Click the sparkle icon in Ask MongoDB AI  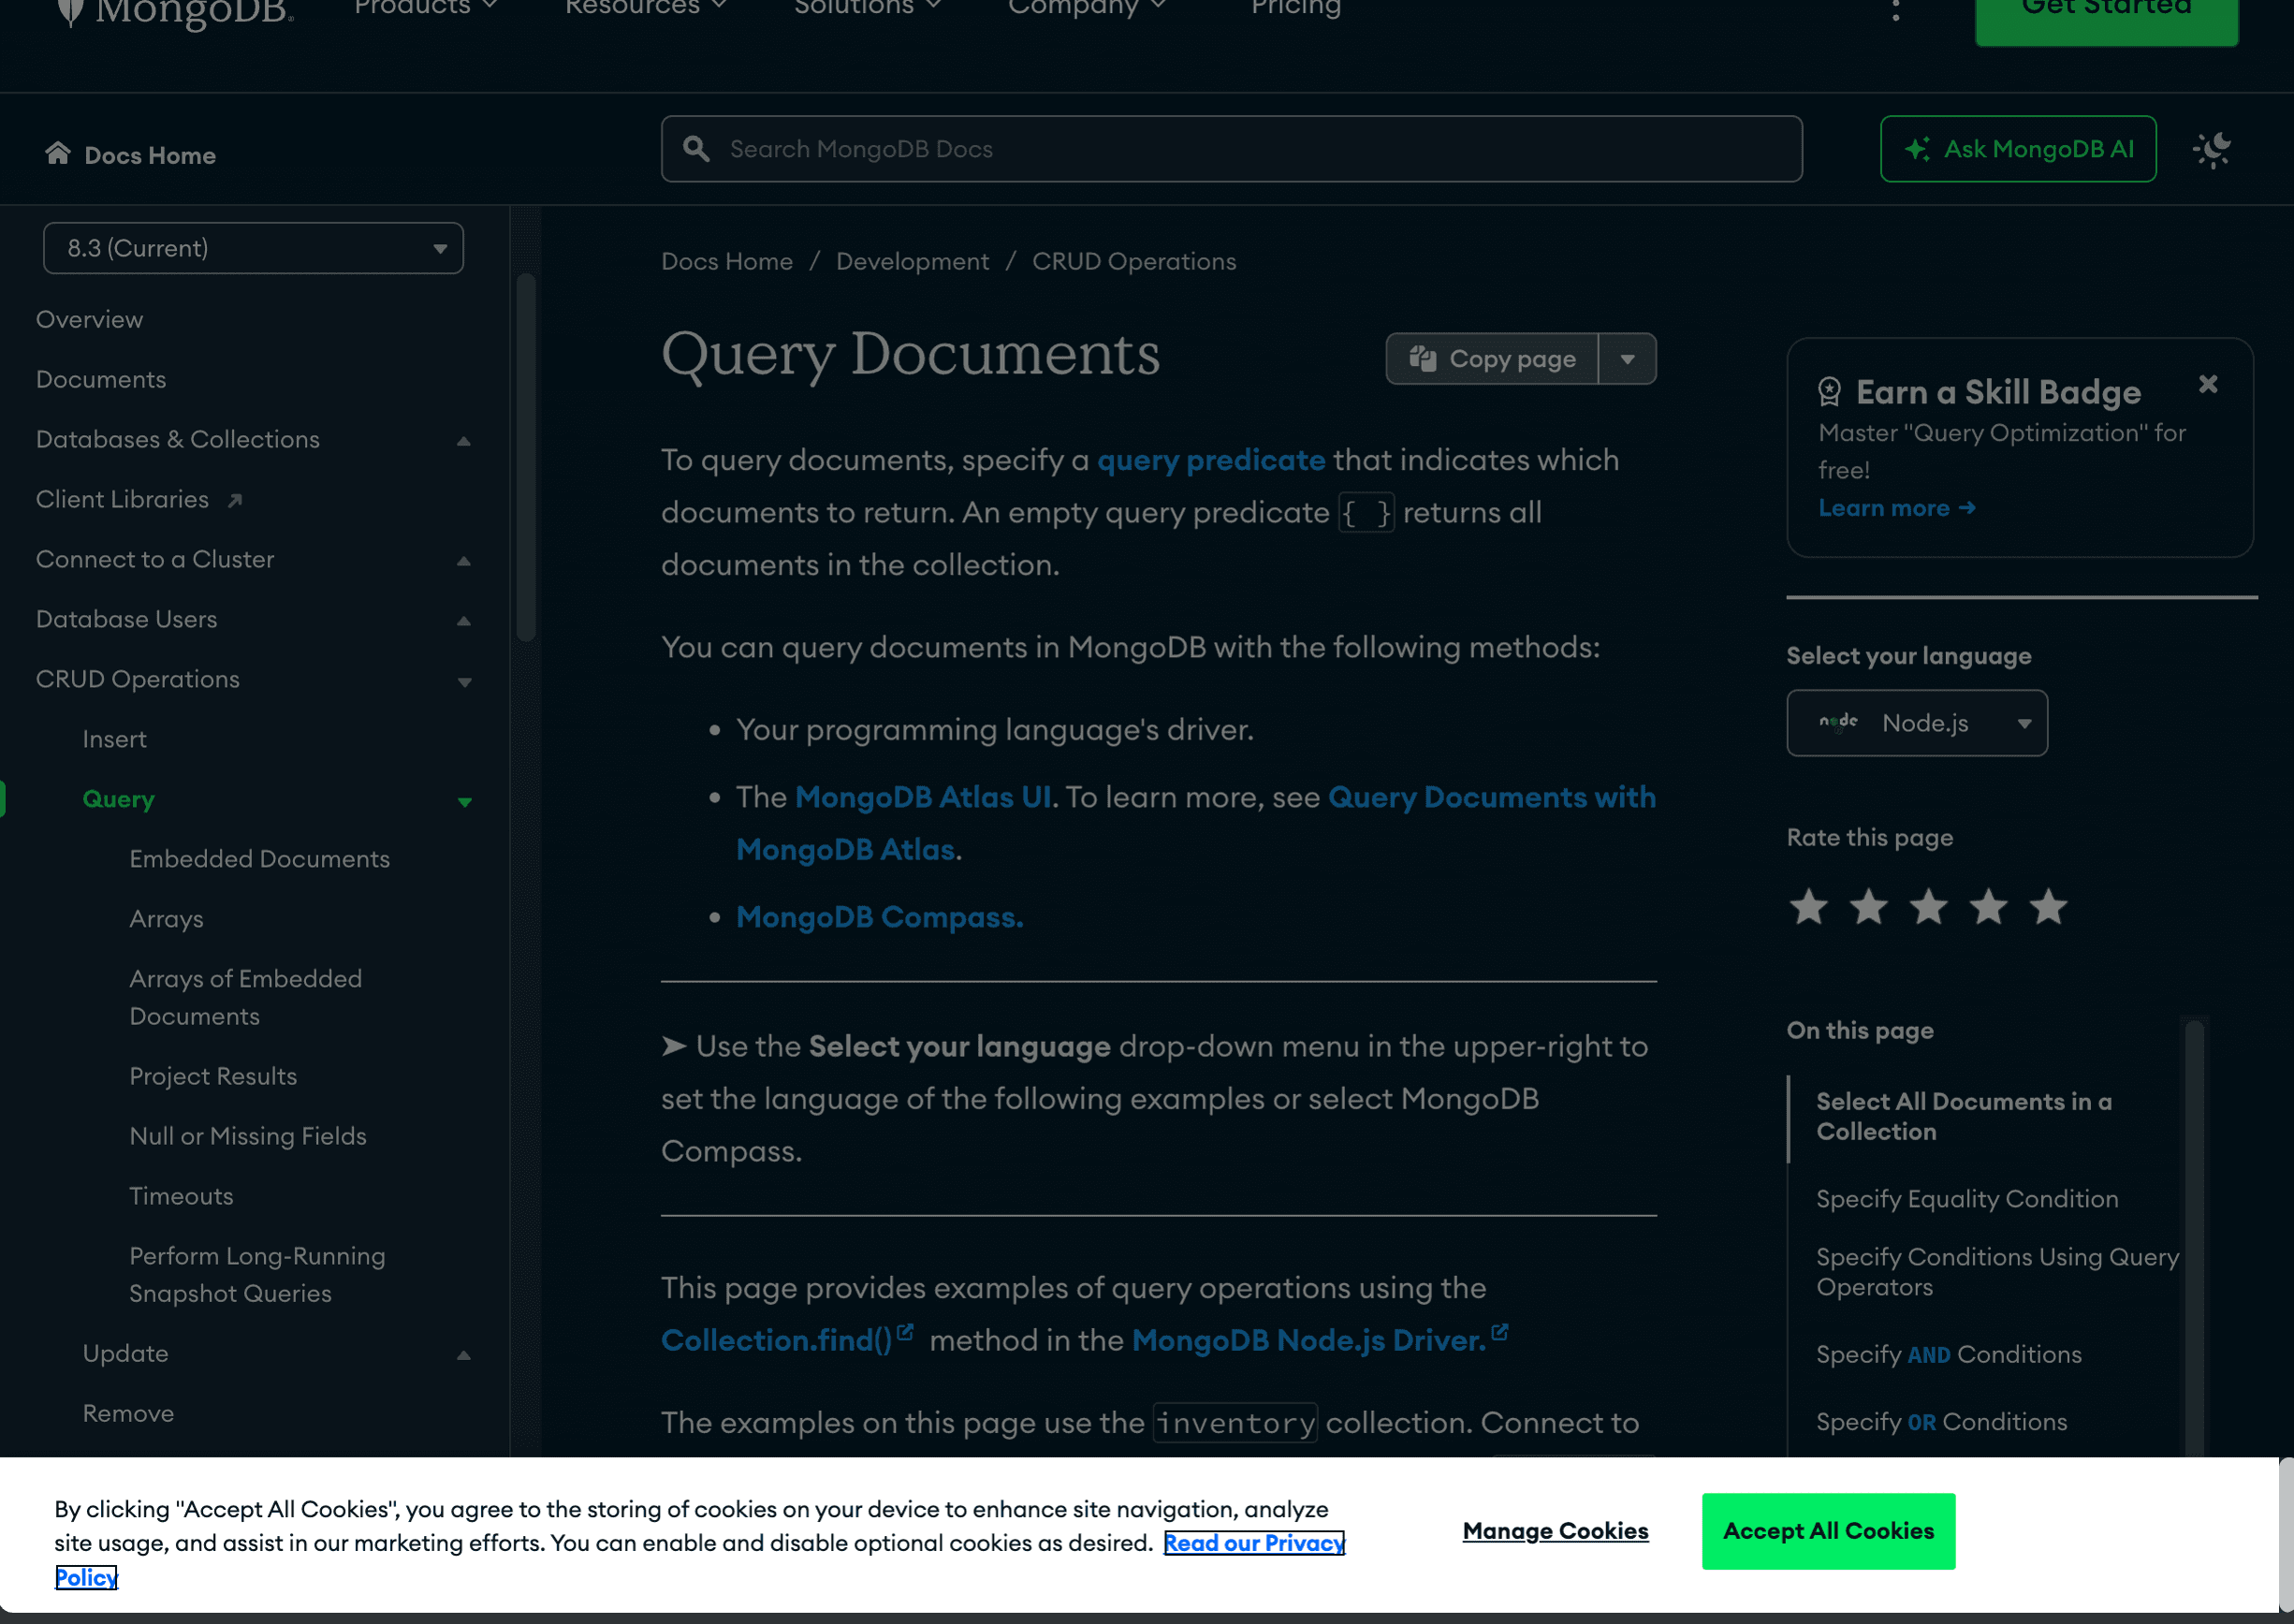click(x=1916, y=150)
